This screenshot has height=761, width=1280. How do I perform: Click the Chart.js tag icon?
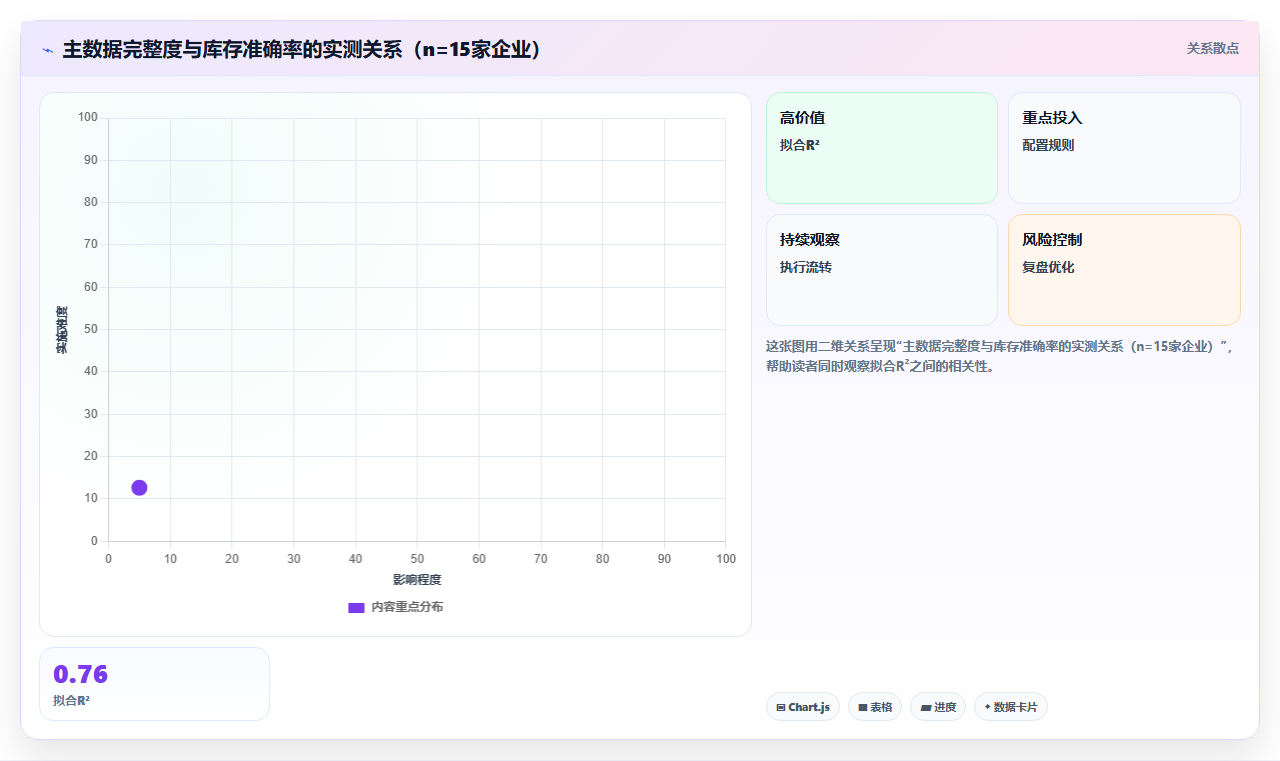pyautogui.click(x=781, y=708)
